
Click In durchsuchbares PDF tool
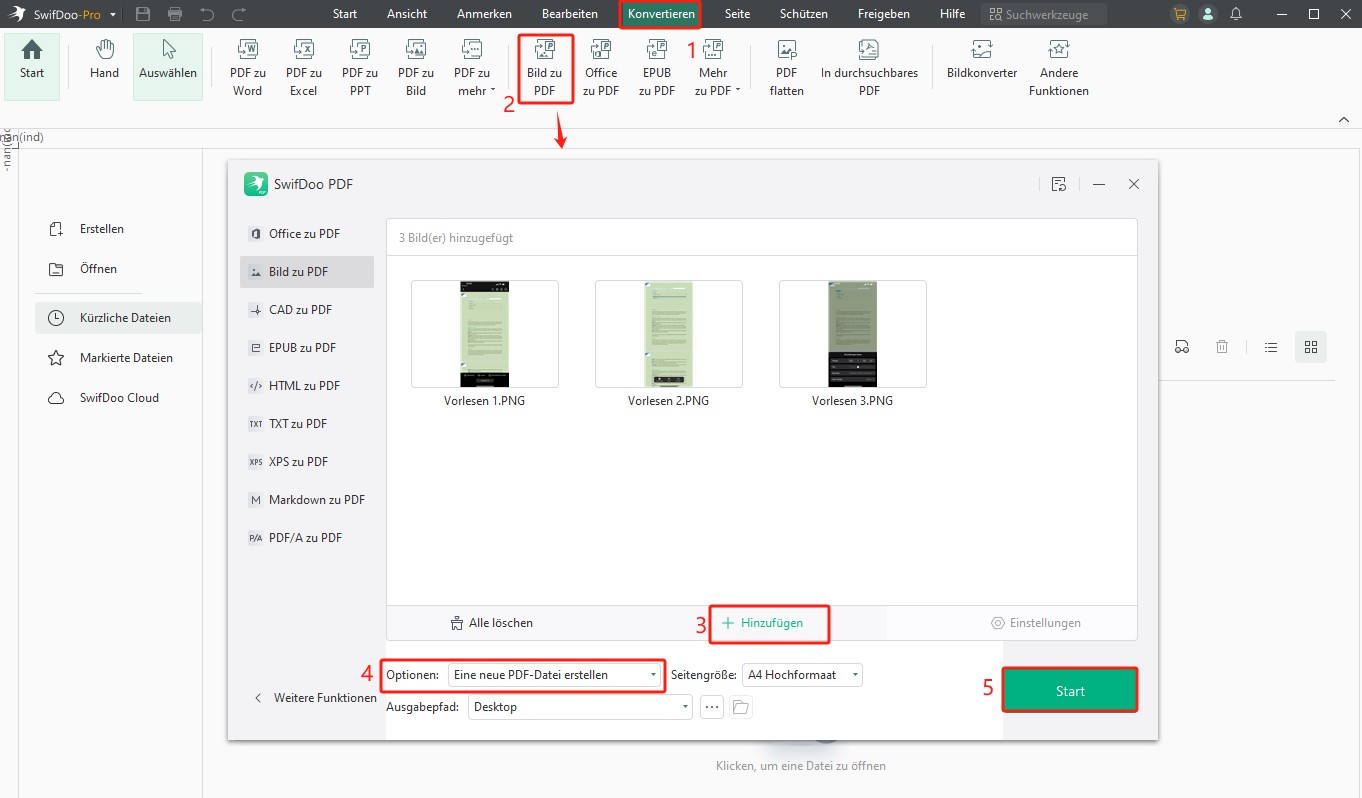pos(869,68)
